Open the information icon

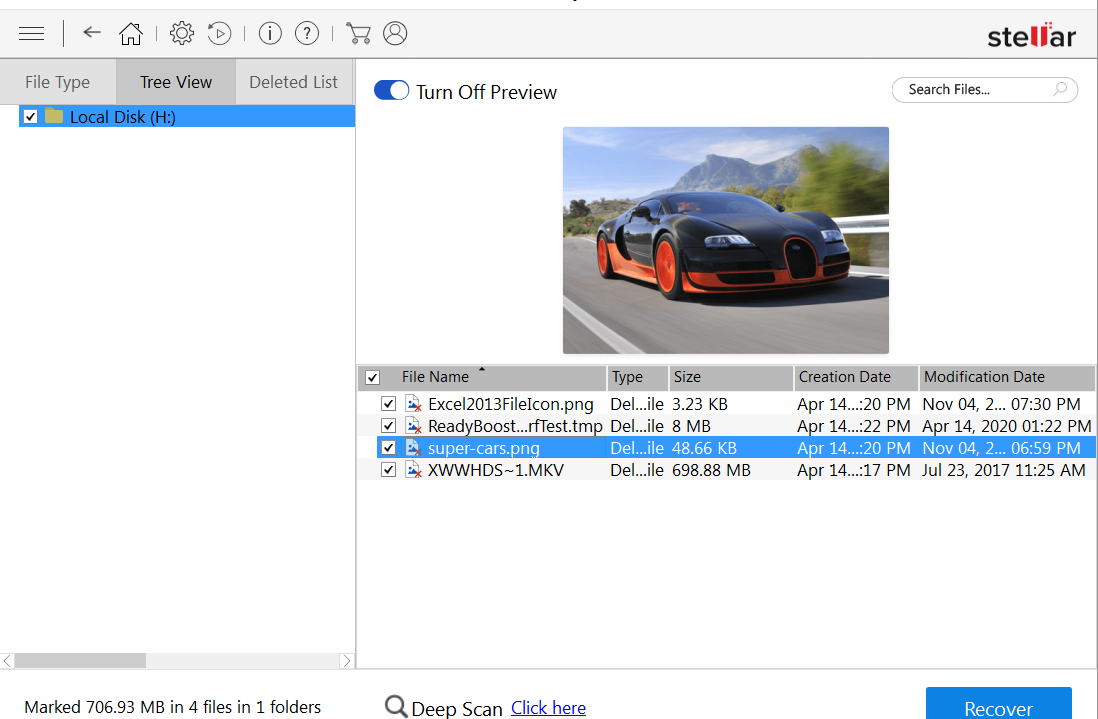pyautogui.click(x=270, y=33)
